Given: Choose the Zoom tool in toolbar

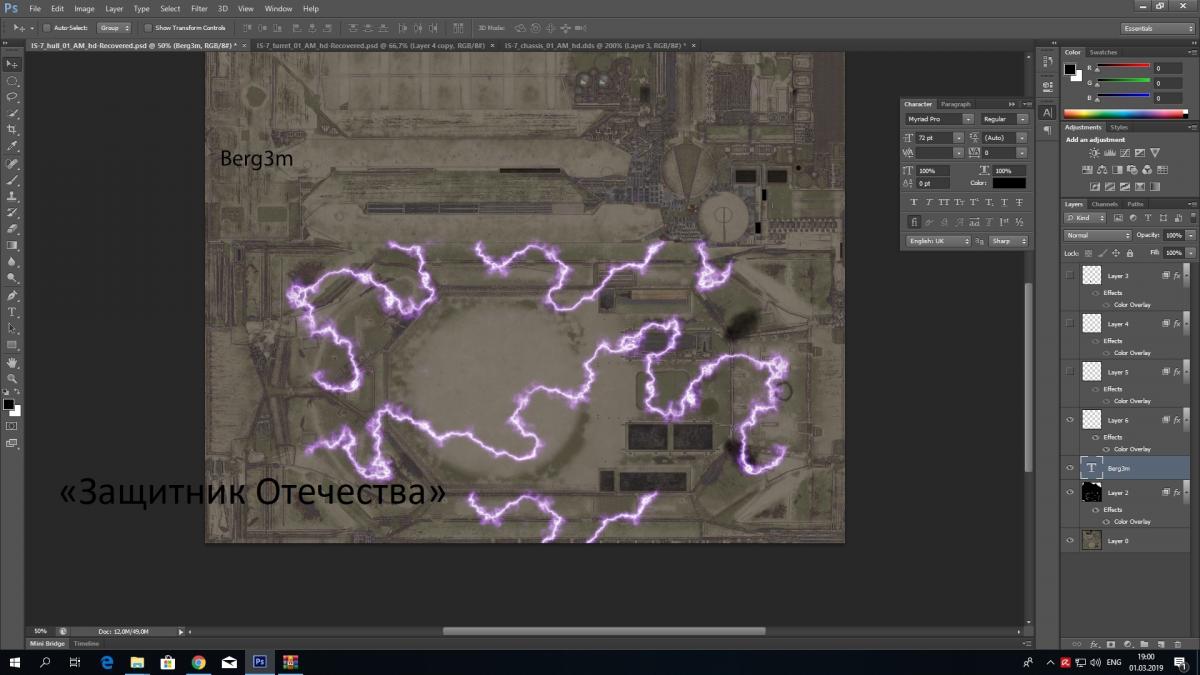Looking at the screenshot, I should point(13,378).
